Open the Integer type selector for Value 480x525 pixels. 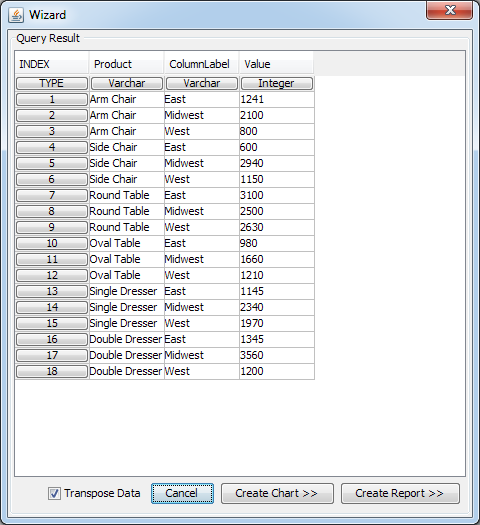[x=277, y=83]
